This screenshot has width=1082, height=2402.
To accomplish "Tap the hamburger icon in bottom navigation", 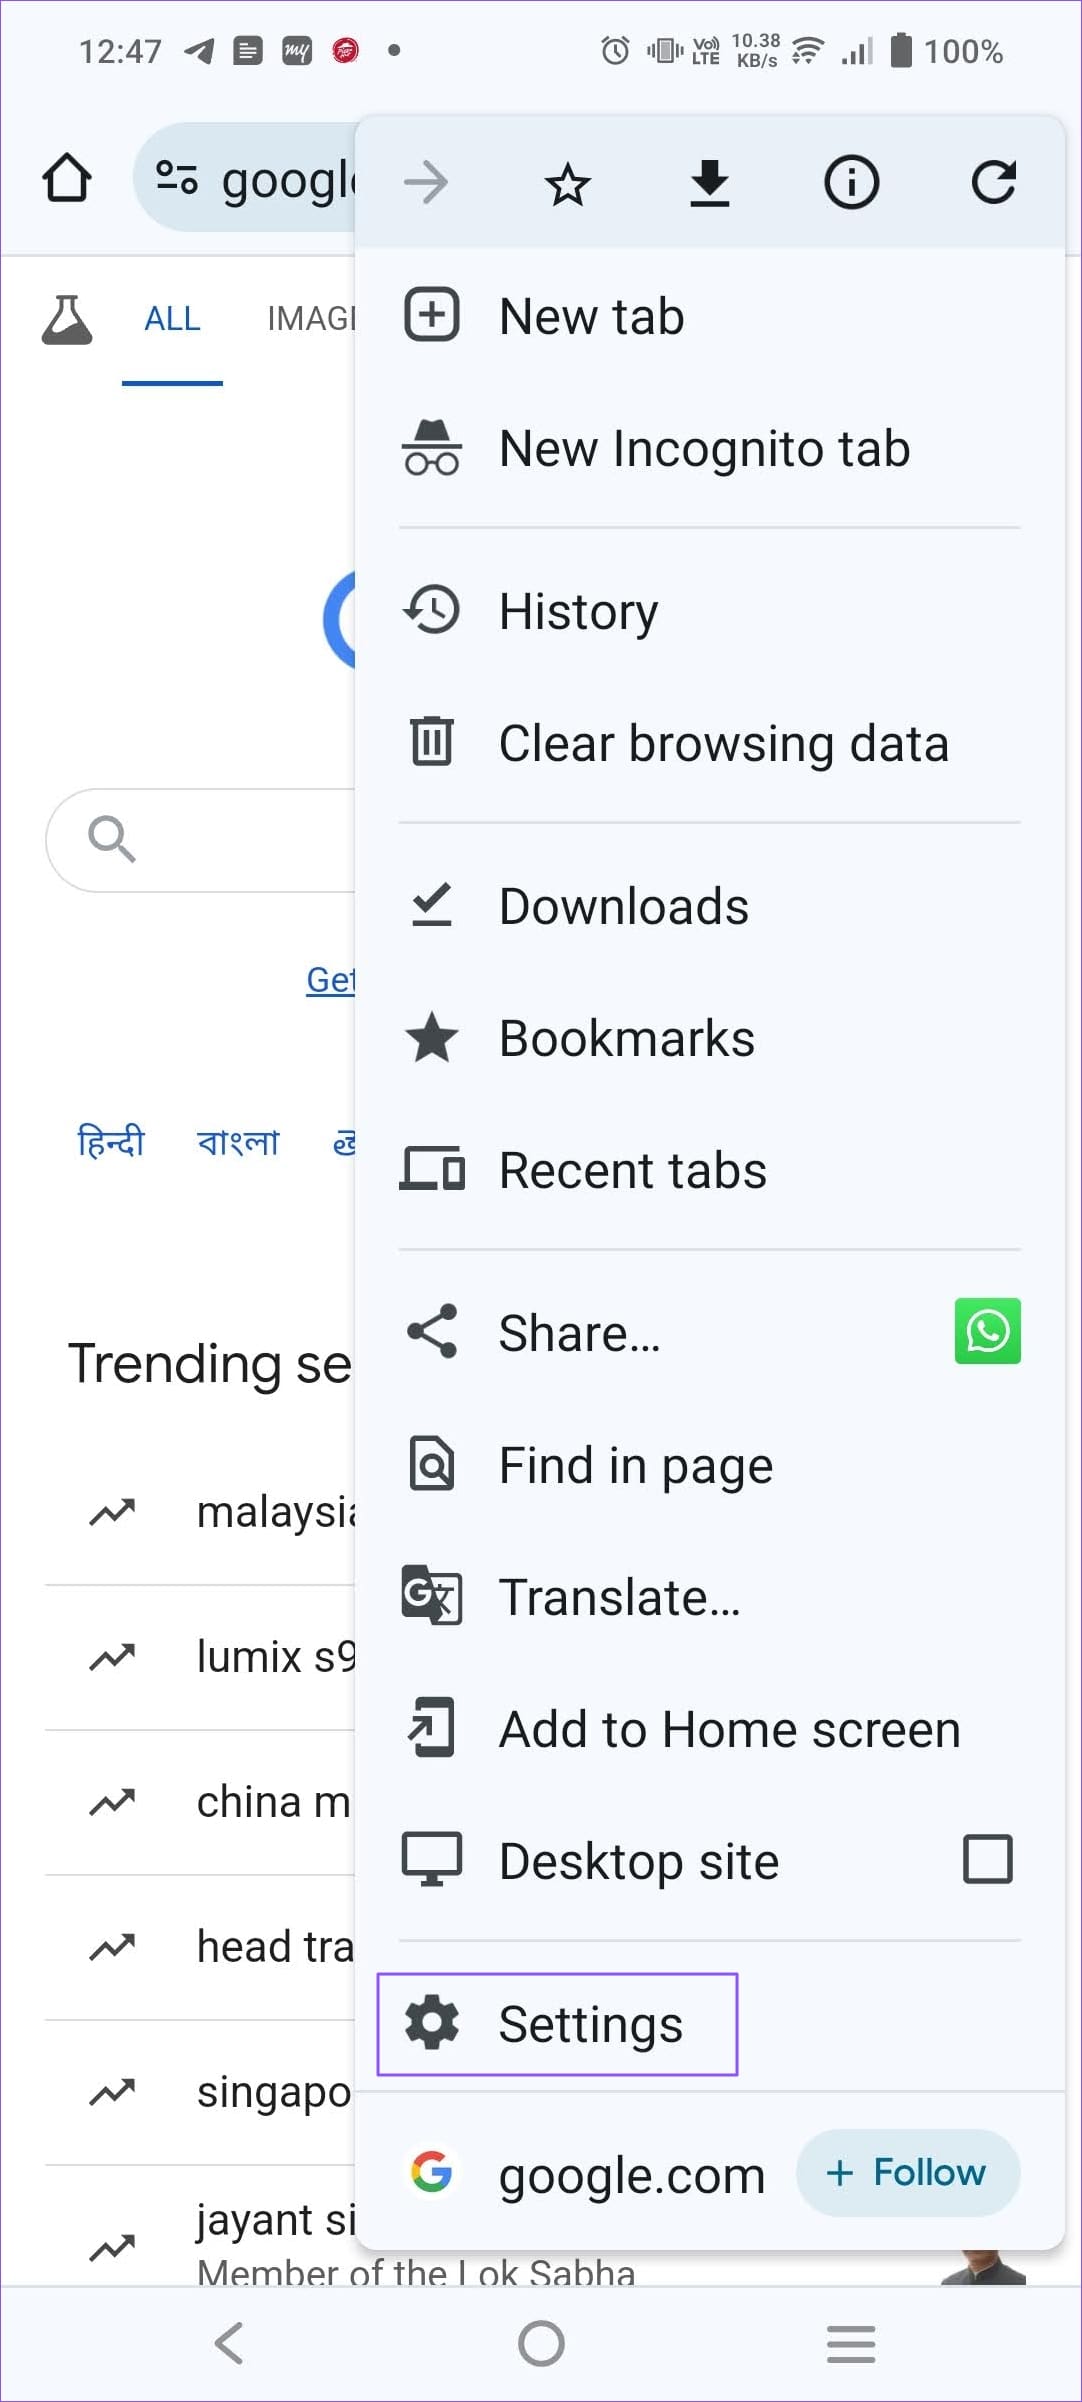I will click(851, 2343).
